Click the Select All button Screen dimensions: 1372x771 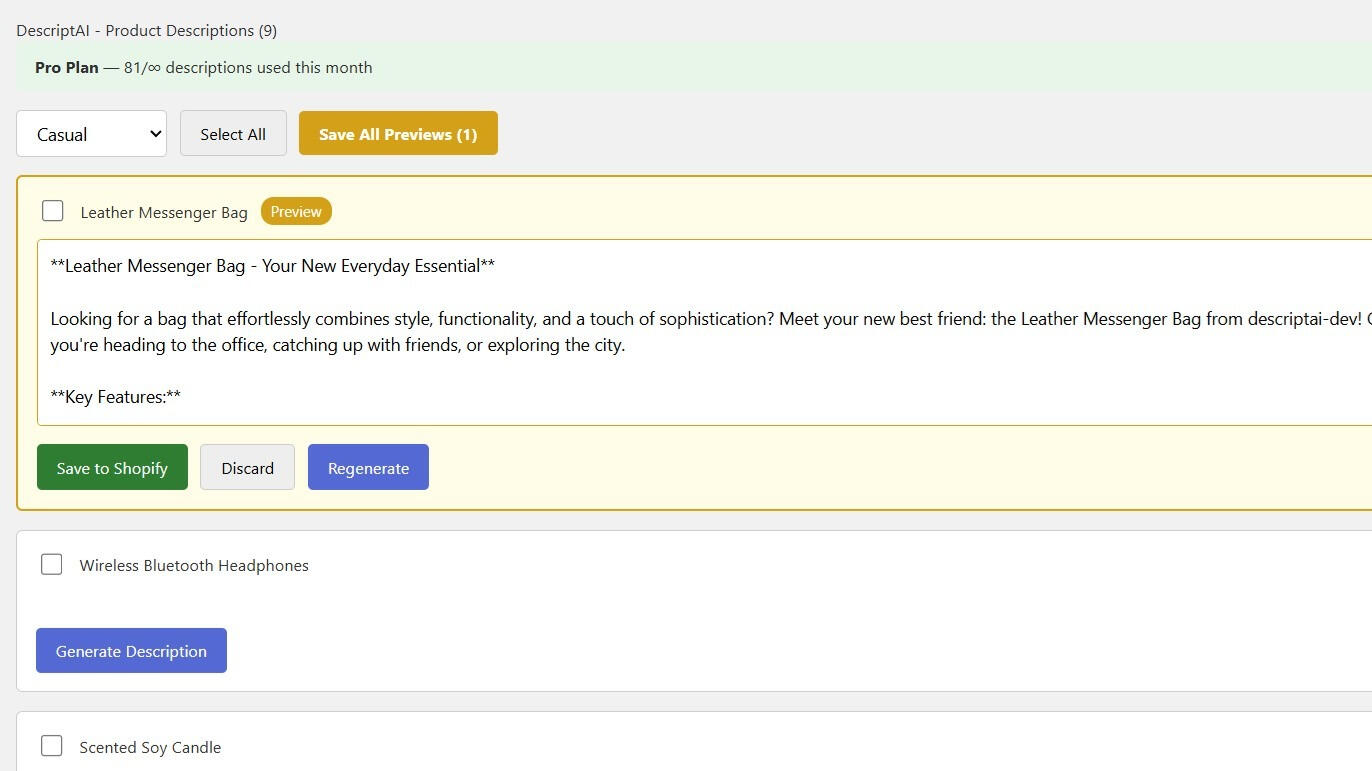(233, 134)
